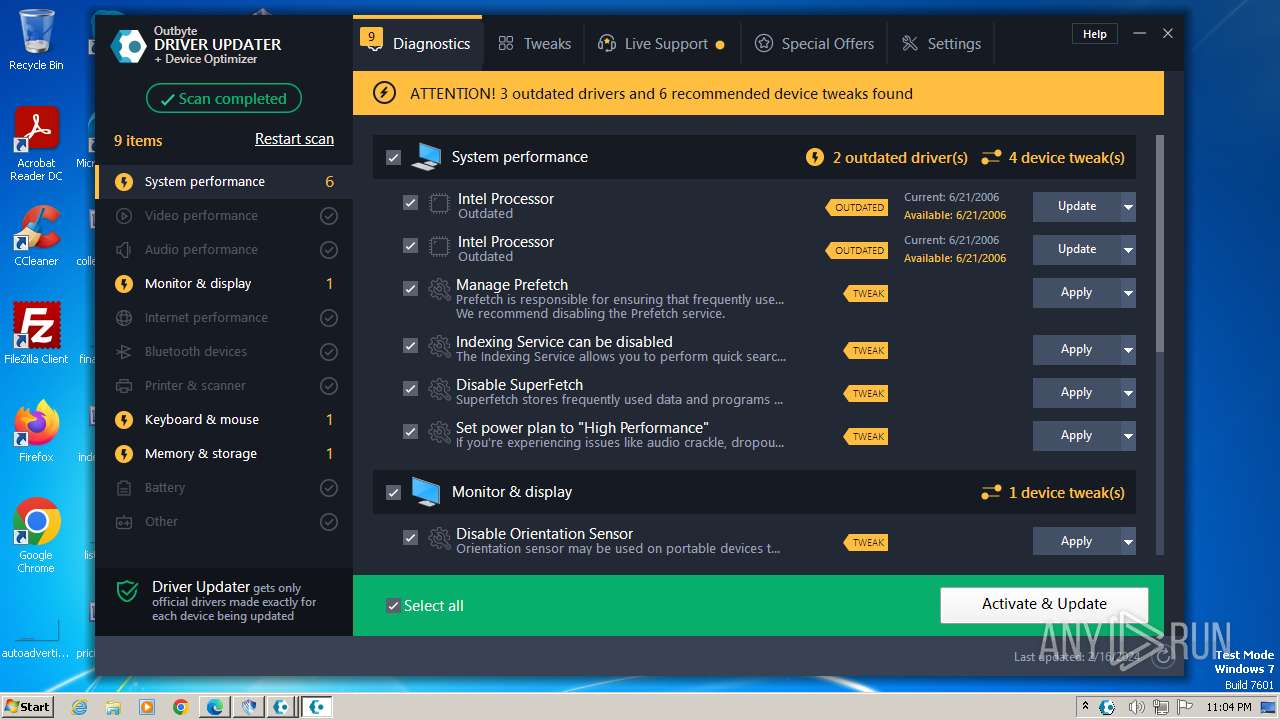Click the computer icon in System performance header

click(x=426, y=157)
